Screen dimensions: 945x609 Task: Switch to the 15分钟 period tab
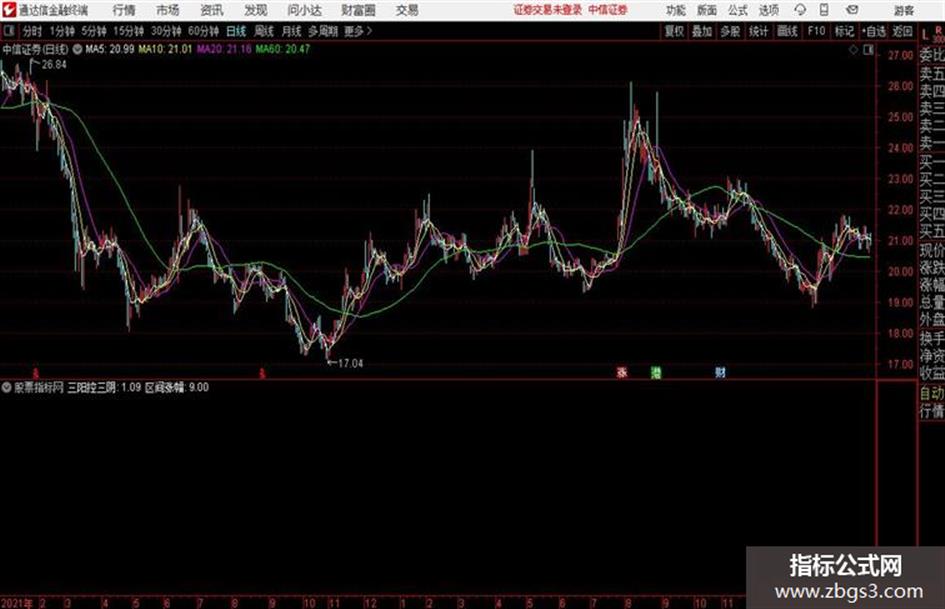click(128, 31)
